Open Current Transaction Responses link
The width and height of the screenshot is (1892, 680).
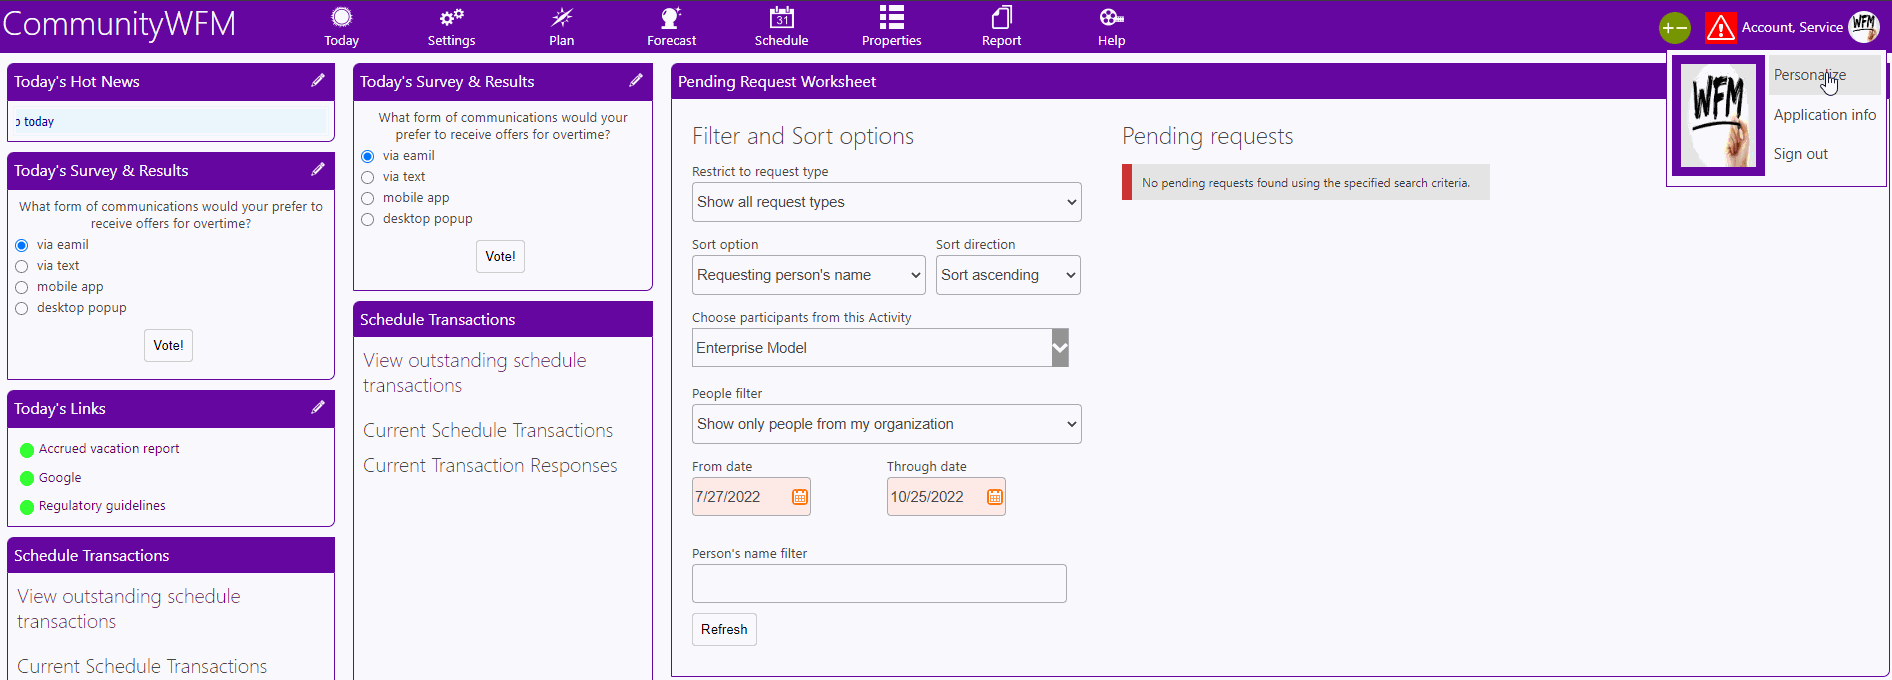click(490, 466)
